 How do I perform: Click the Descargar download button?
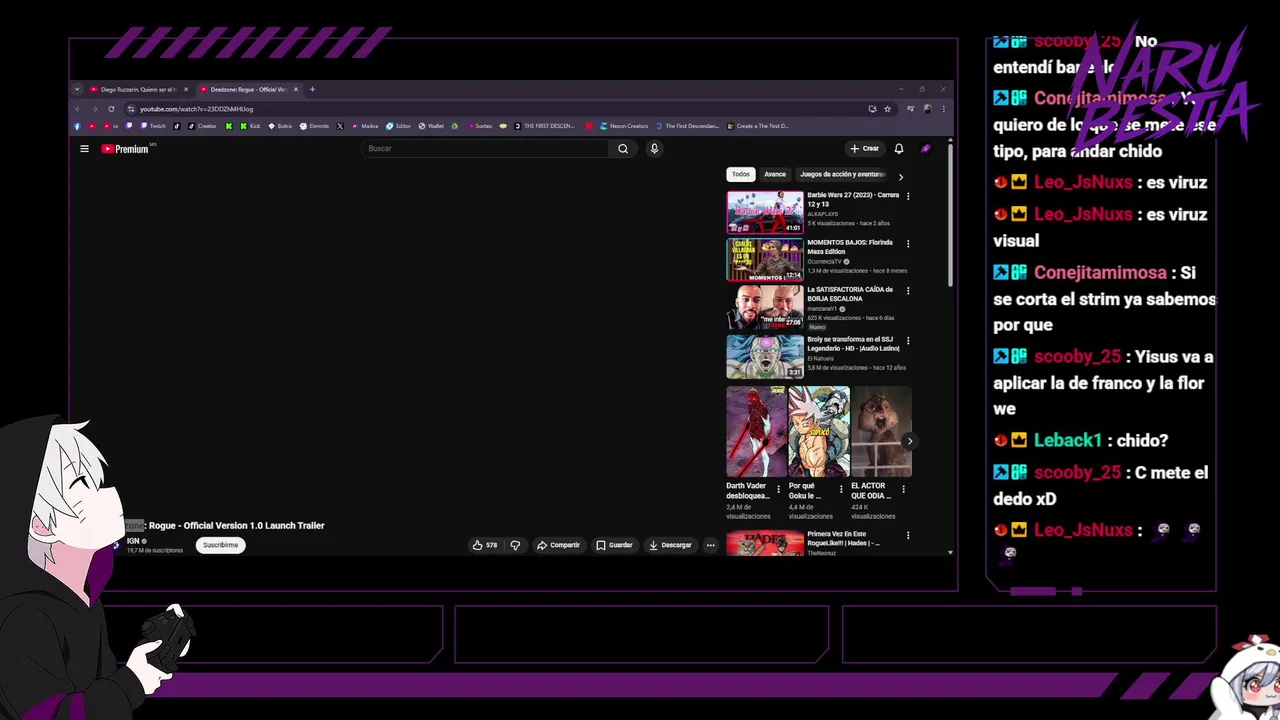670,545
